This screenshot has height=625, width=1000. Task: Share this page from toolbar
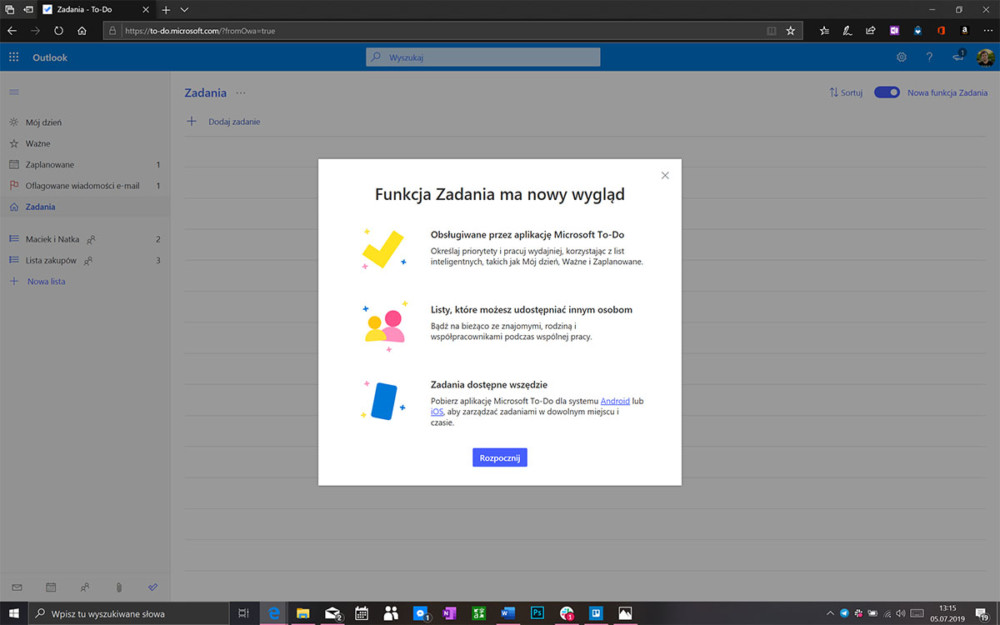click(x=871, y=31)
